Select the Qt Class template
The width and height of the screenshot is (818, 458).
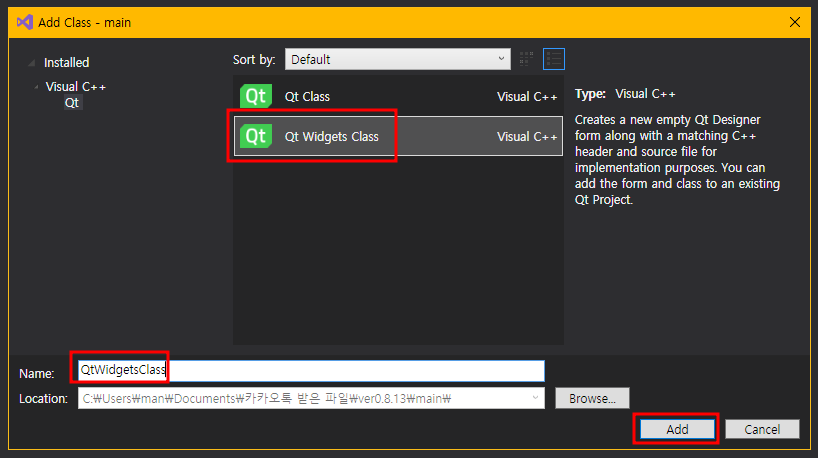[398, 96]
